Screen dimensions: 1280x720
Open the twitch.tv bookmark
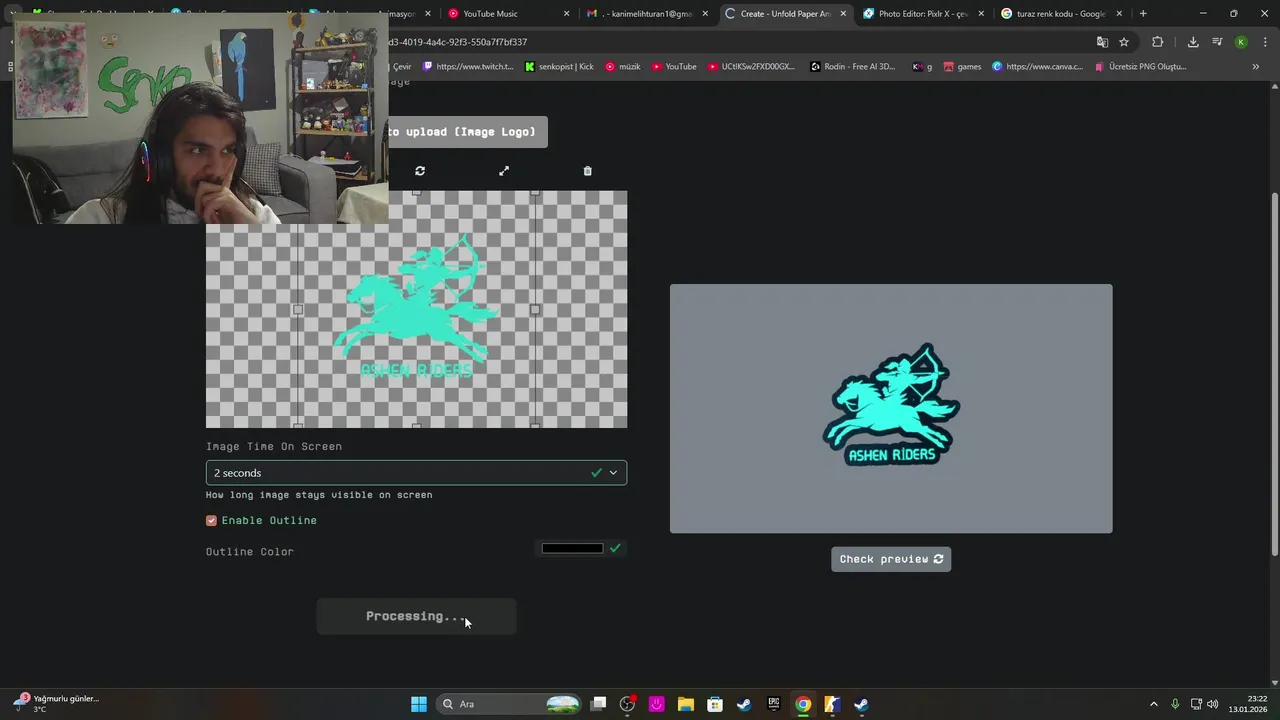click(x=468, y=67)
